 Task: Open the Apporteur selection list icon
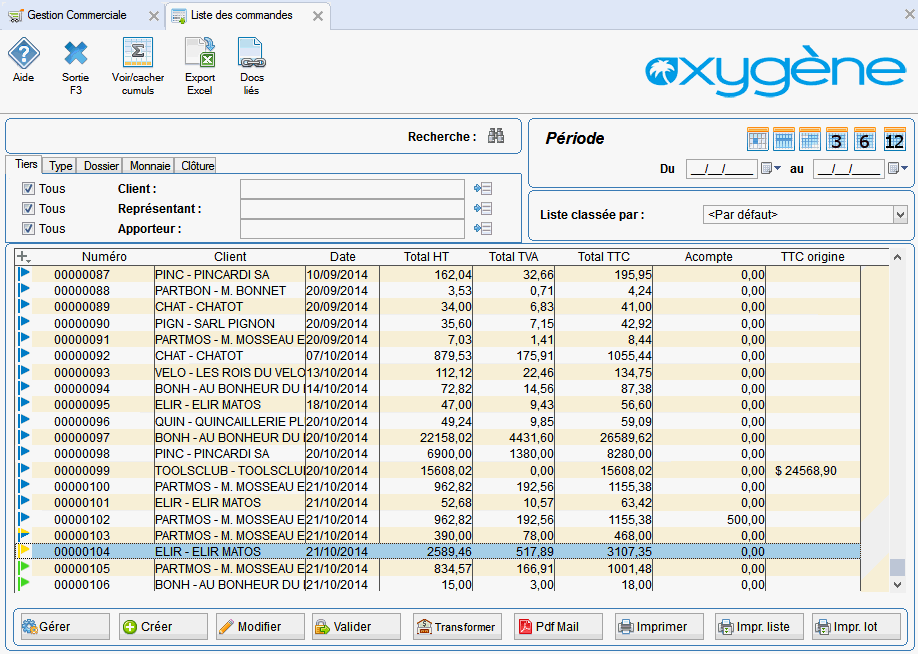[483, 228]
